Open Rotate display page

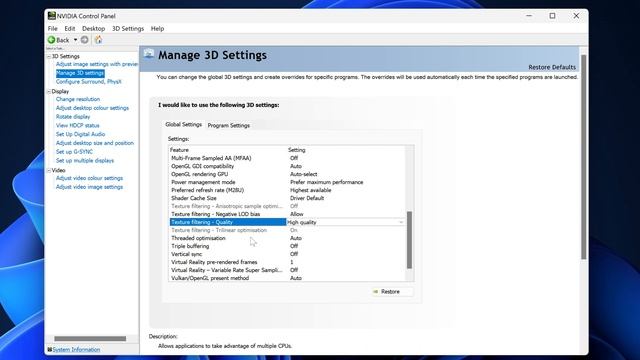coord(73,117)
